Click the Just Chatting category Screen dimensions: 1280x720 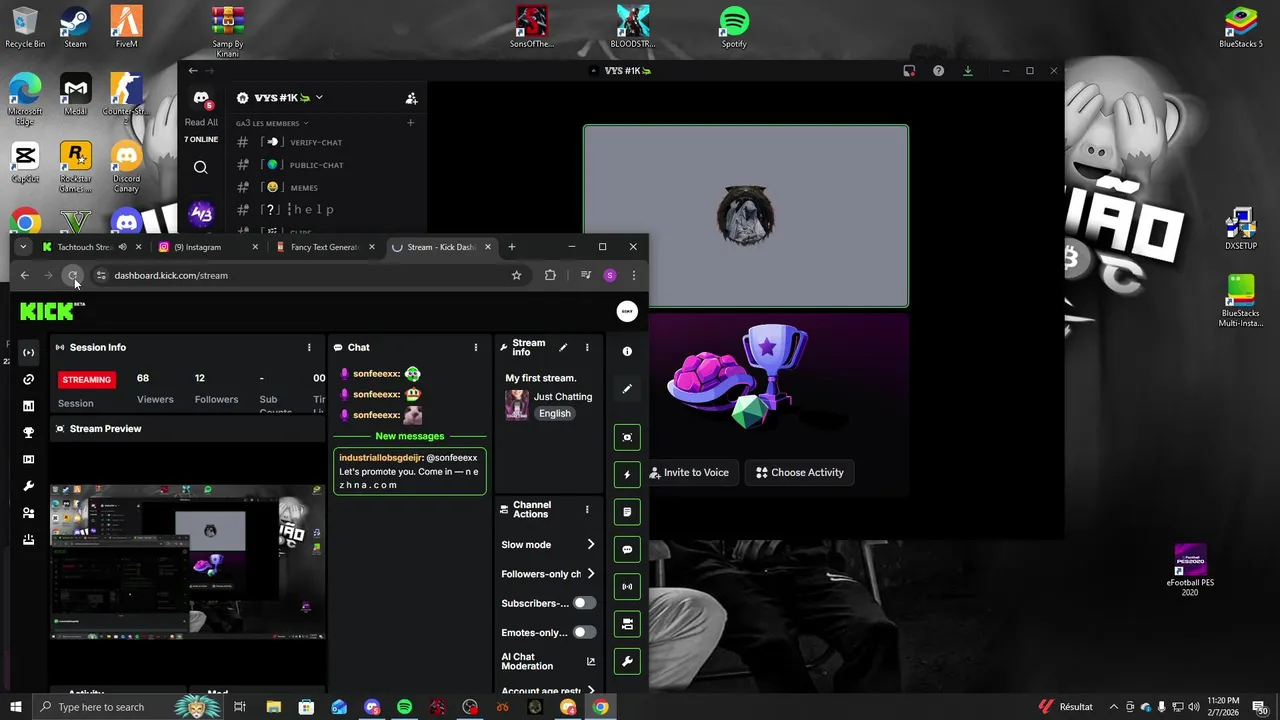click(562, 396)
